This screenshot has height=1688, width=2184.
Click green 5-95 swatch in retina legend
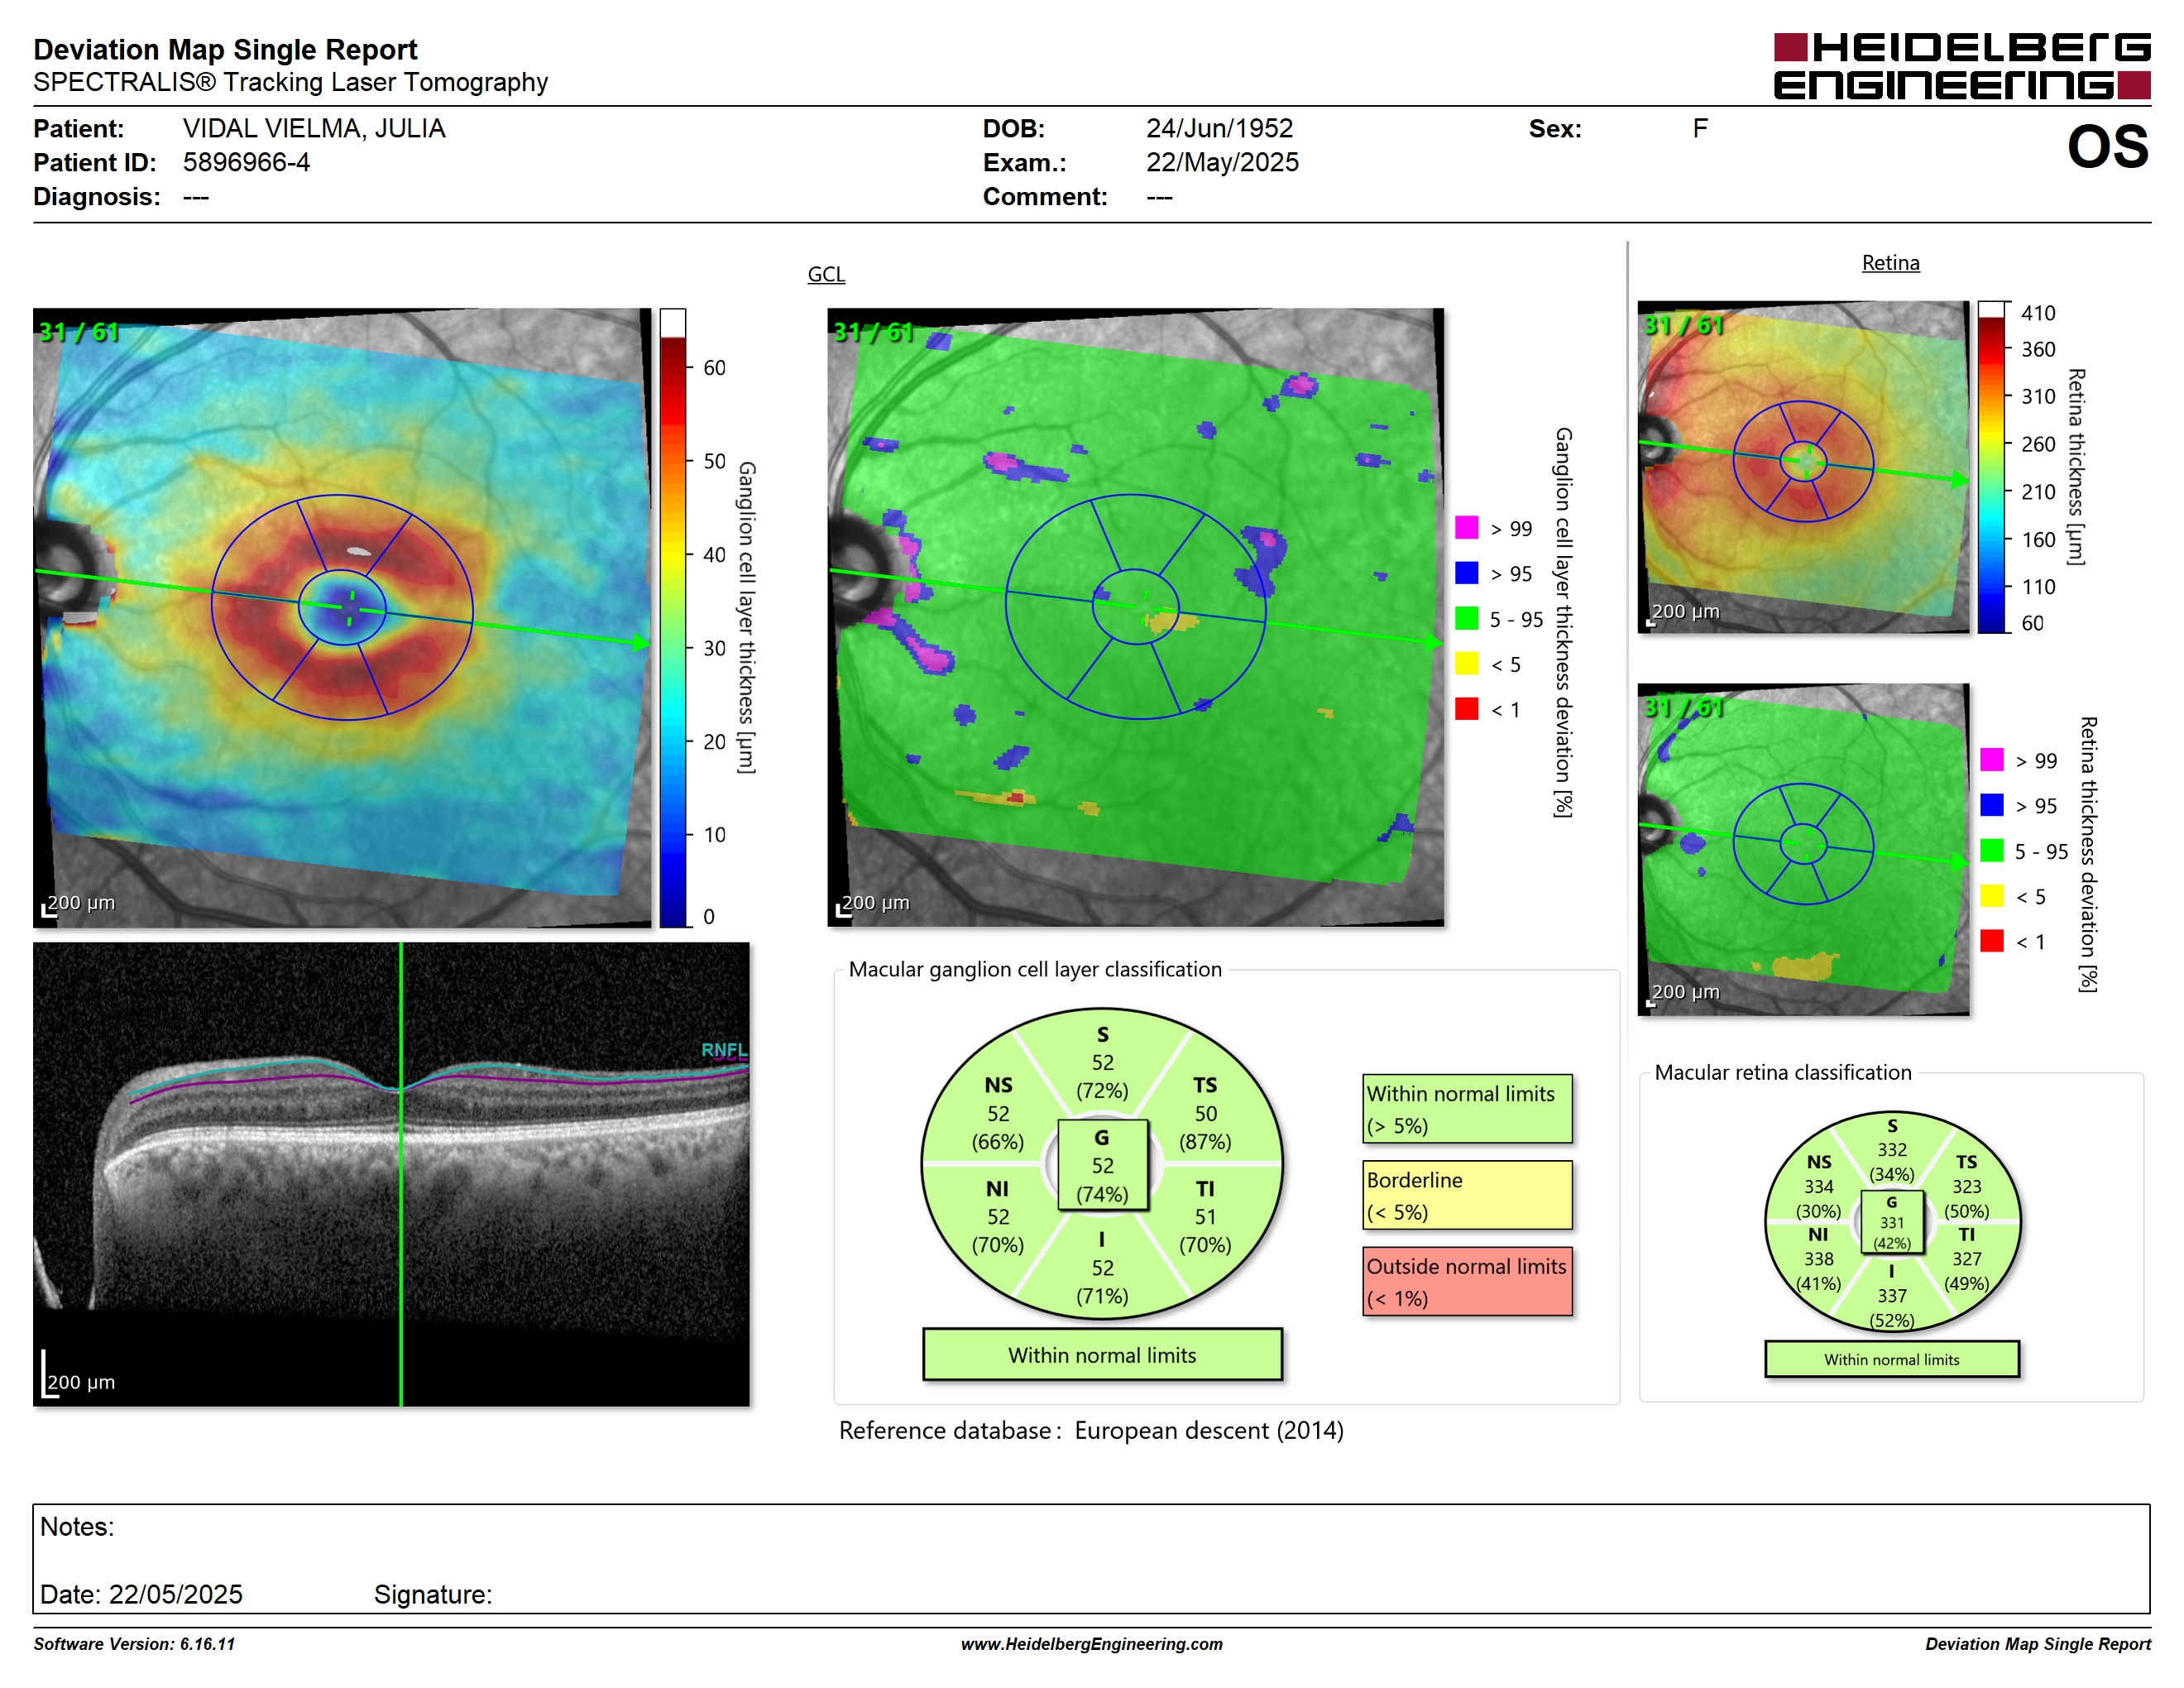click(x=1991, y=851)
